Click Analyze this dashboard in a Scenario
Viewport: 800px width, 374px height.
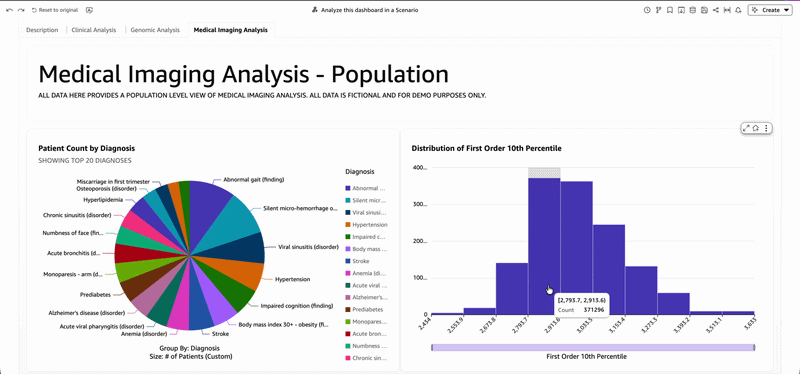tap(365, 10)
